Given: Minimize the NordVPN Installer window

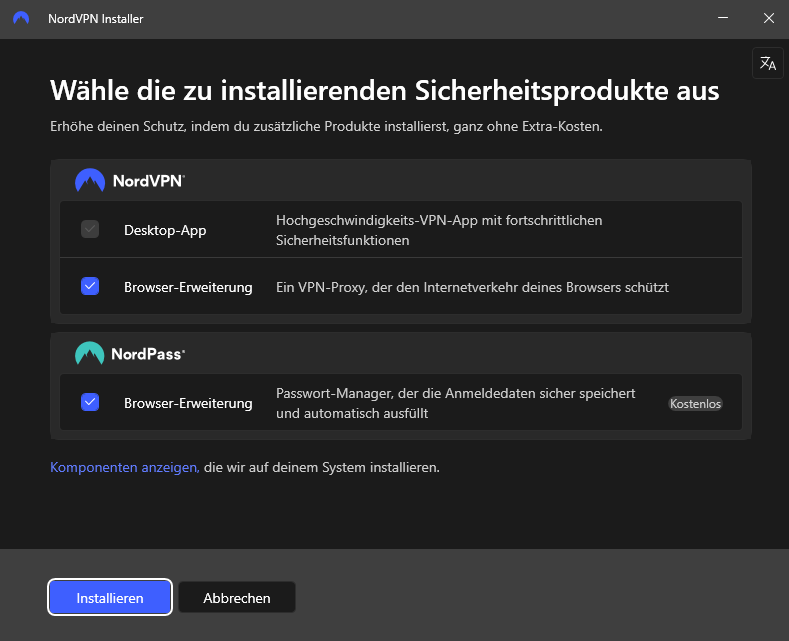Looking at the screenshot, I should click(x=723, y=18).
